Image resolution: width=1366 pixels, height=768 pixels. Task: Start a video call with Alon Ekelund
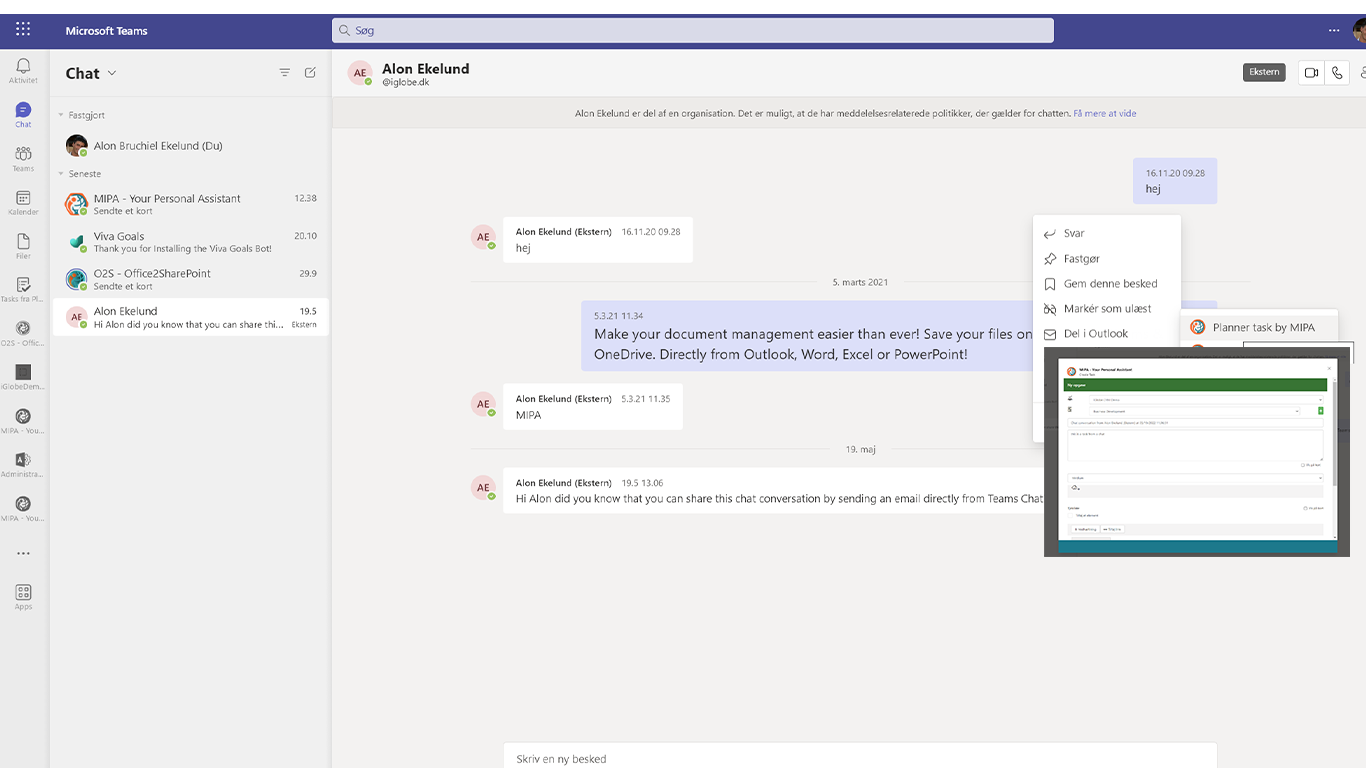(x=1311, y=72)
